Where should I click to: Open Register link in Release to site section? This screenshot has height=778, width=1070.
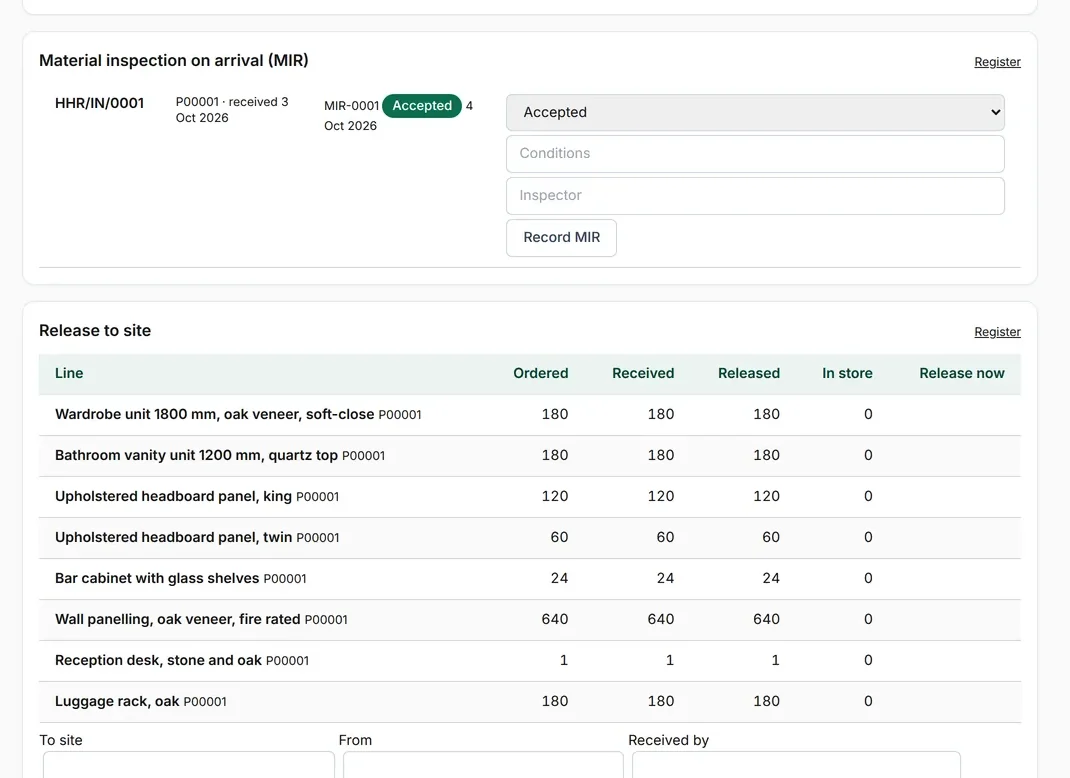tap(997, 332)
